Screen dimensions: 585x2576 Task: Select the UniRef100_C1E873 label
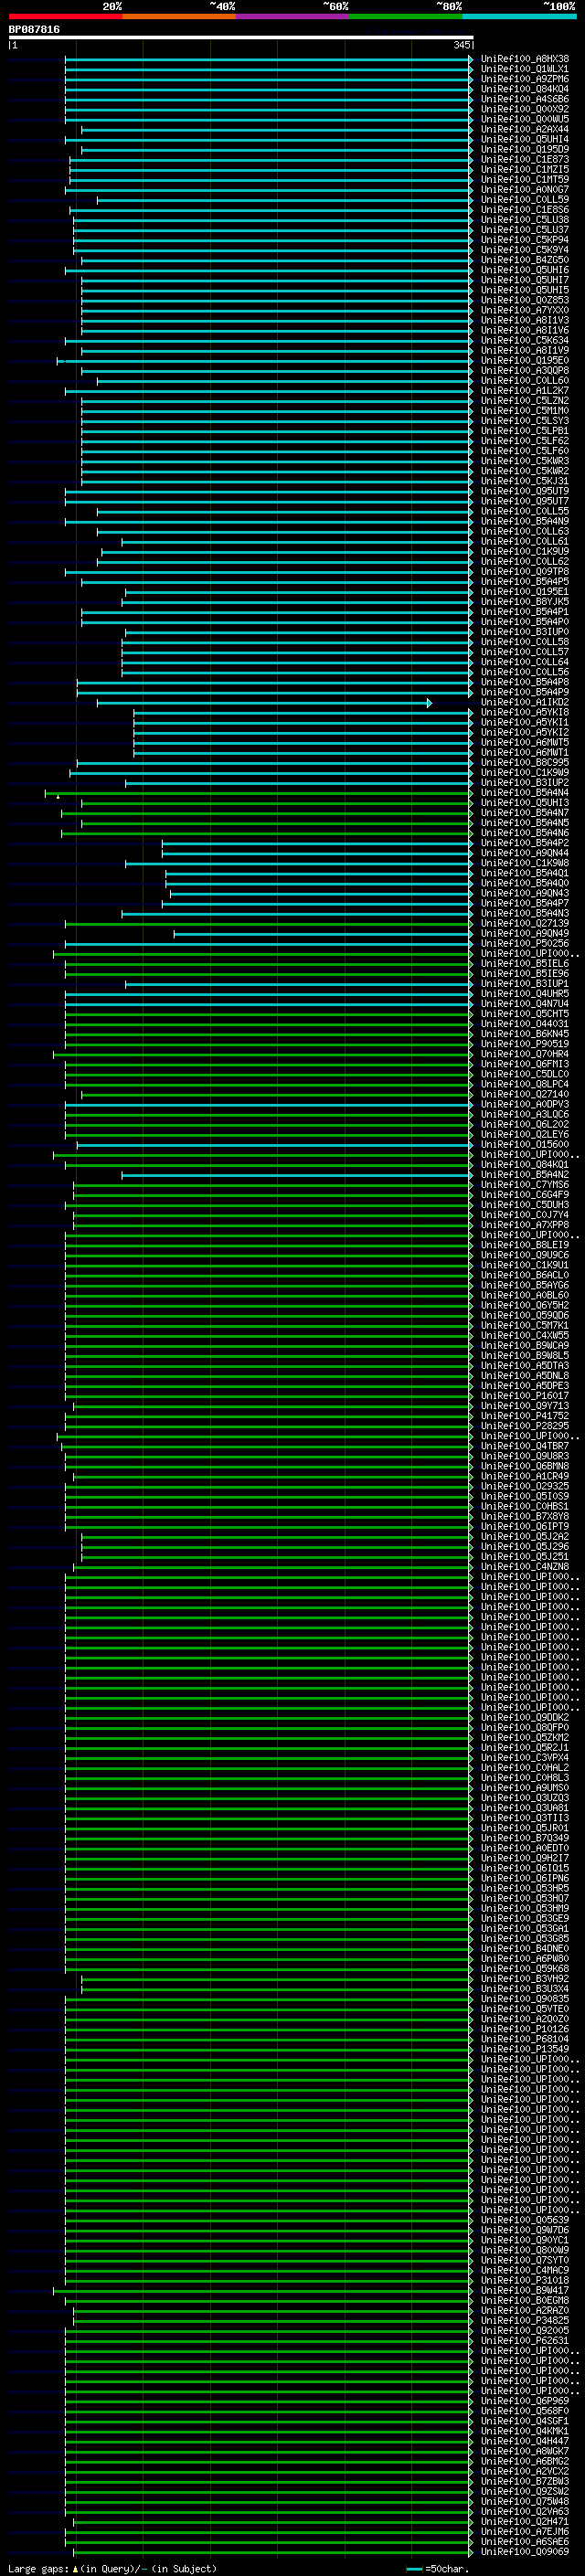click(524, 159)
